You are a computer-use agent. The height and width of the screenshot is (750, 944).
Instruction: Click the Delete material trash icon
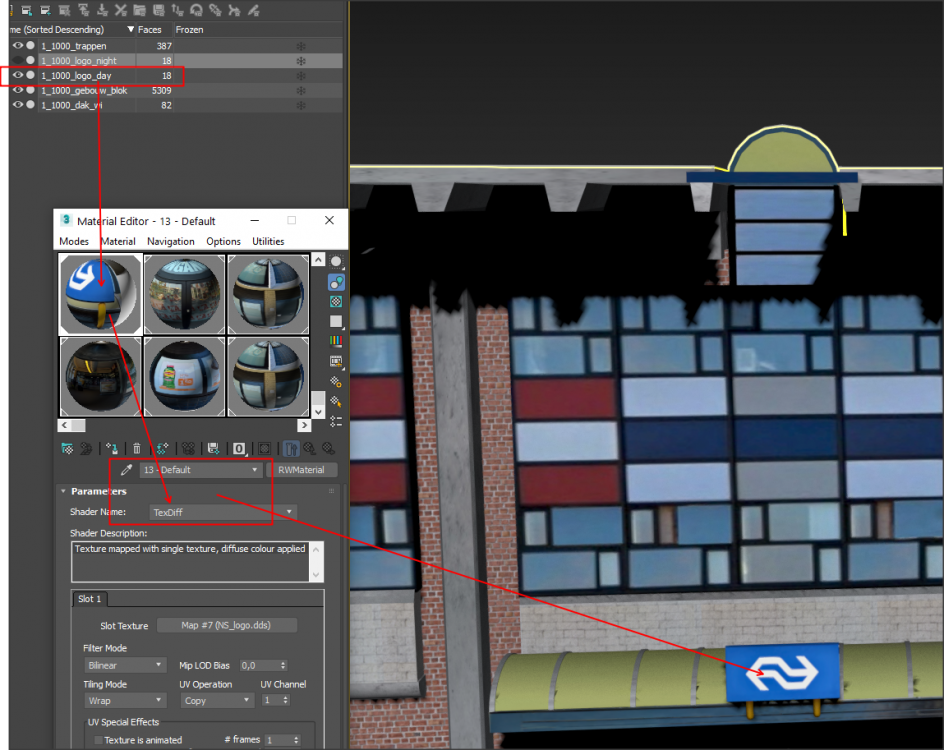click(137, 448)
